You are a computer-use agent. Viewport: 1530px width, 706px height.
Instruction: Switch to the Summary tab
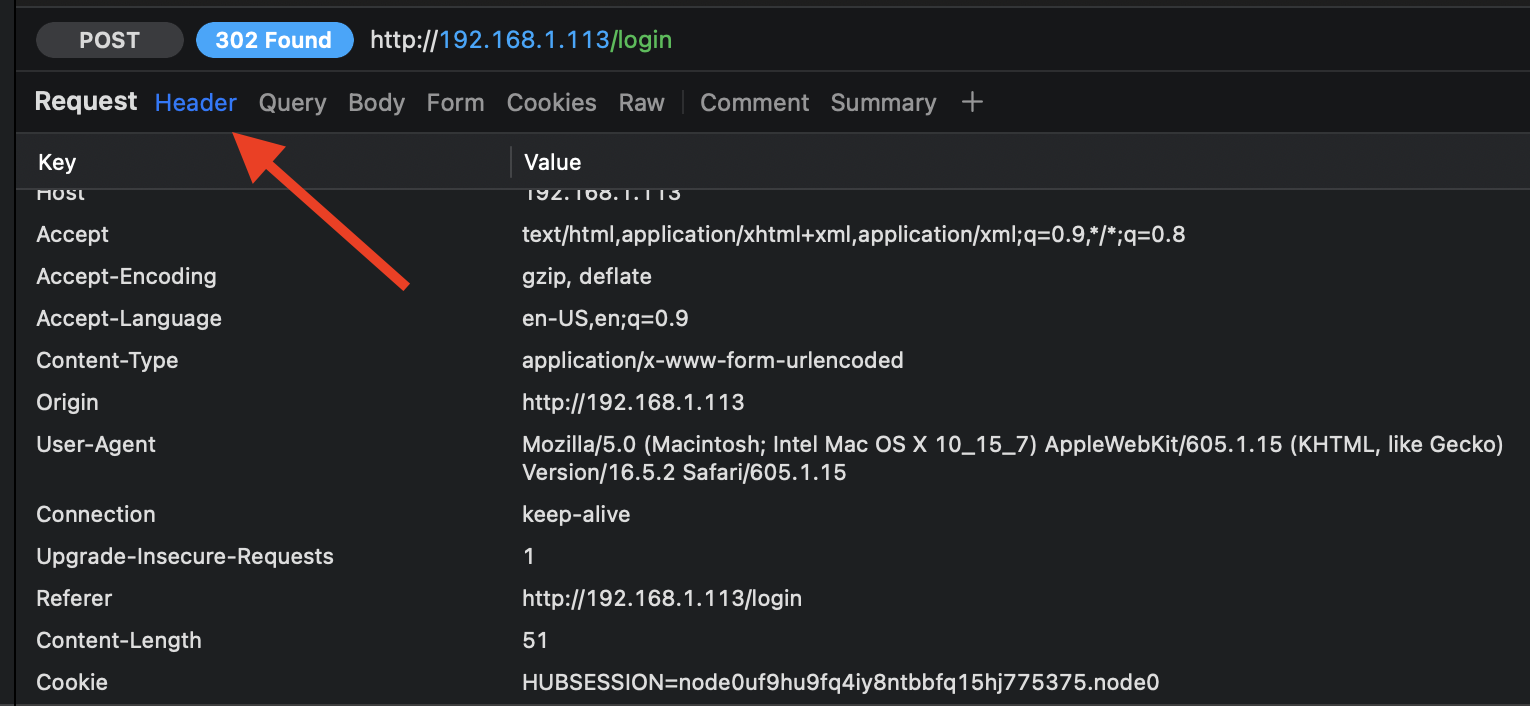[883, 101]
